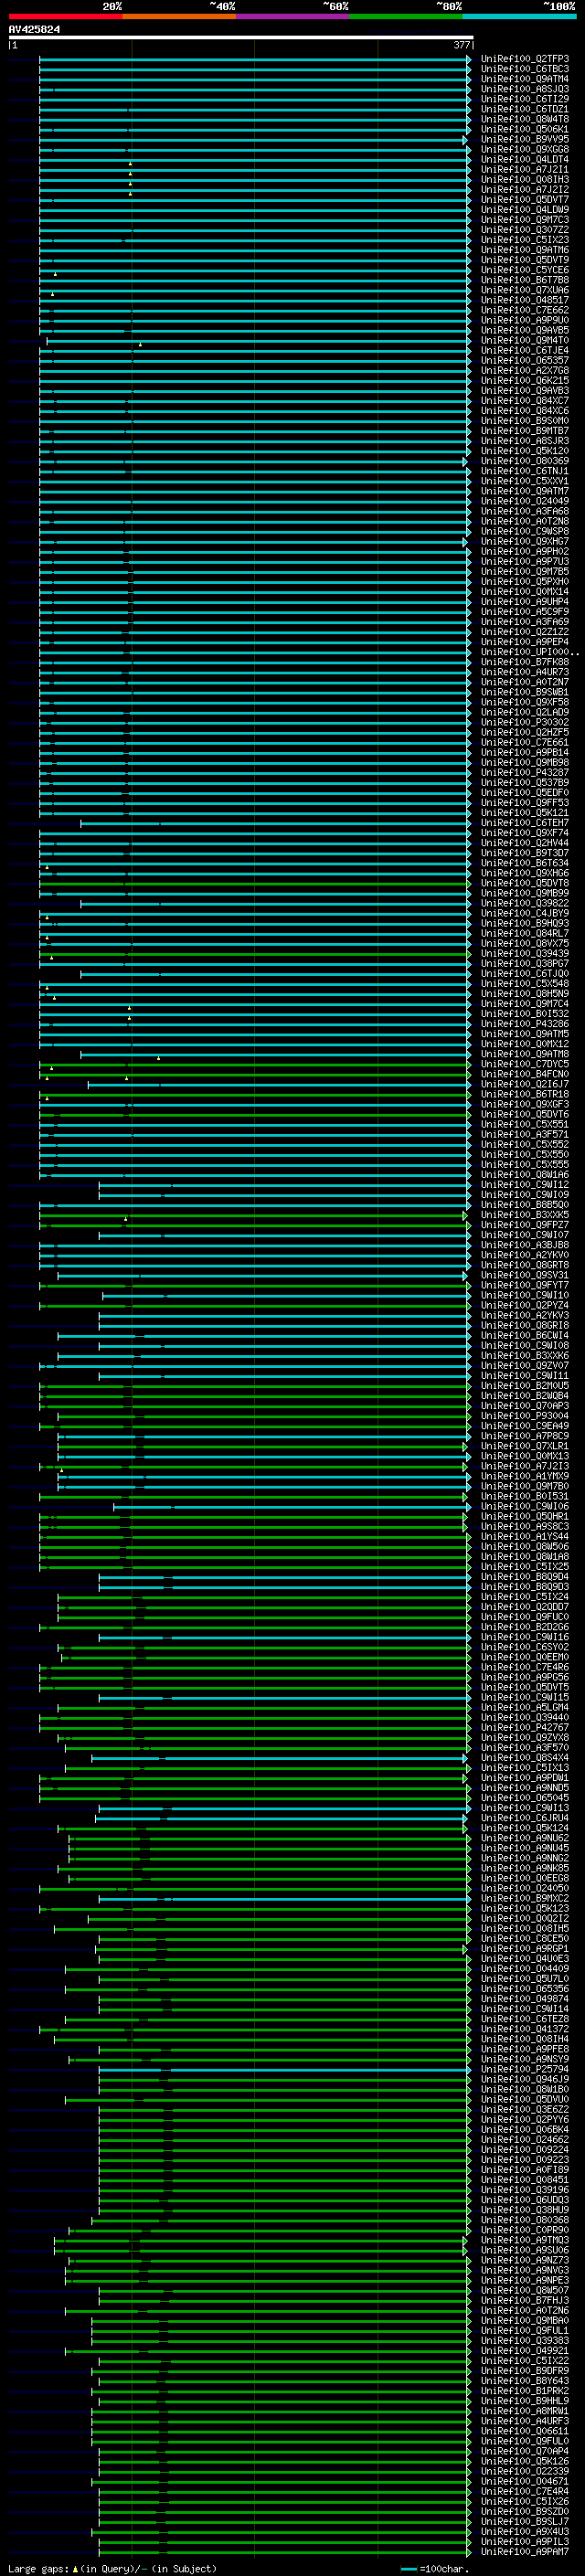Select hit label UniRef100_Q307Z2
This screenshot has width=585, height=2576.
525,230
